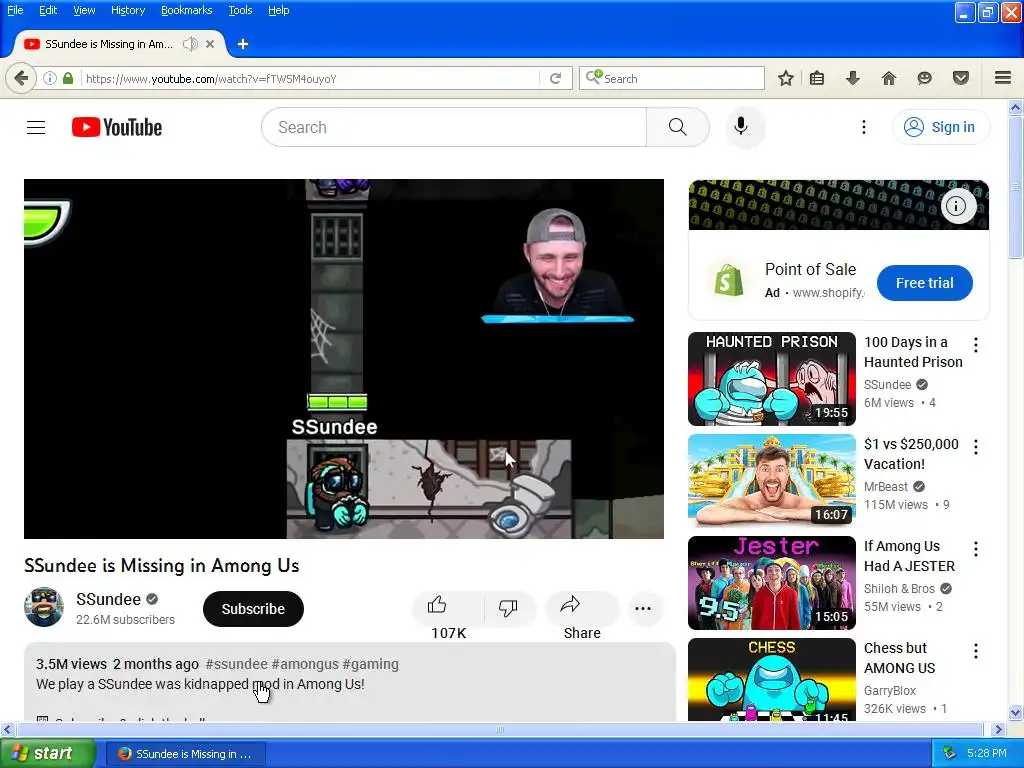This screenshot has height=768, width=1024.
Task: Click the #amongus hashtag
Action: 305,664
